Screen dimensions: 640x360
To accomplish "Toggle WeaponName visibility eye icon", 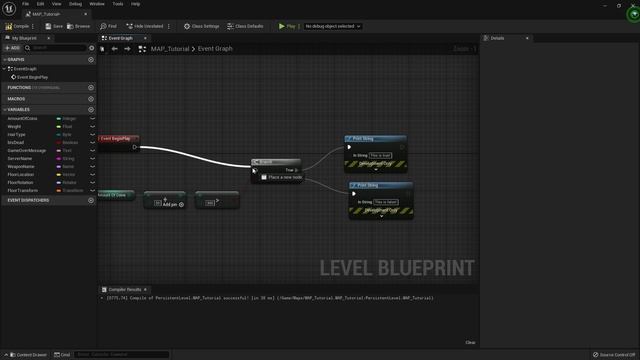I will pyautogui.click(x=92, y=167).
